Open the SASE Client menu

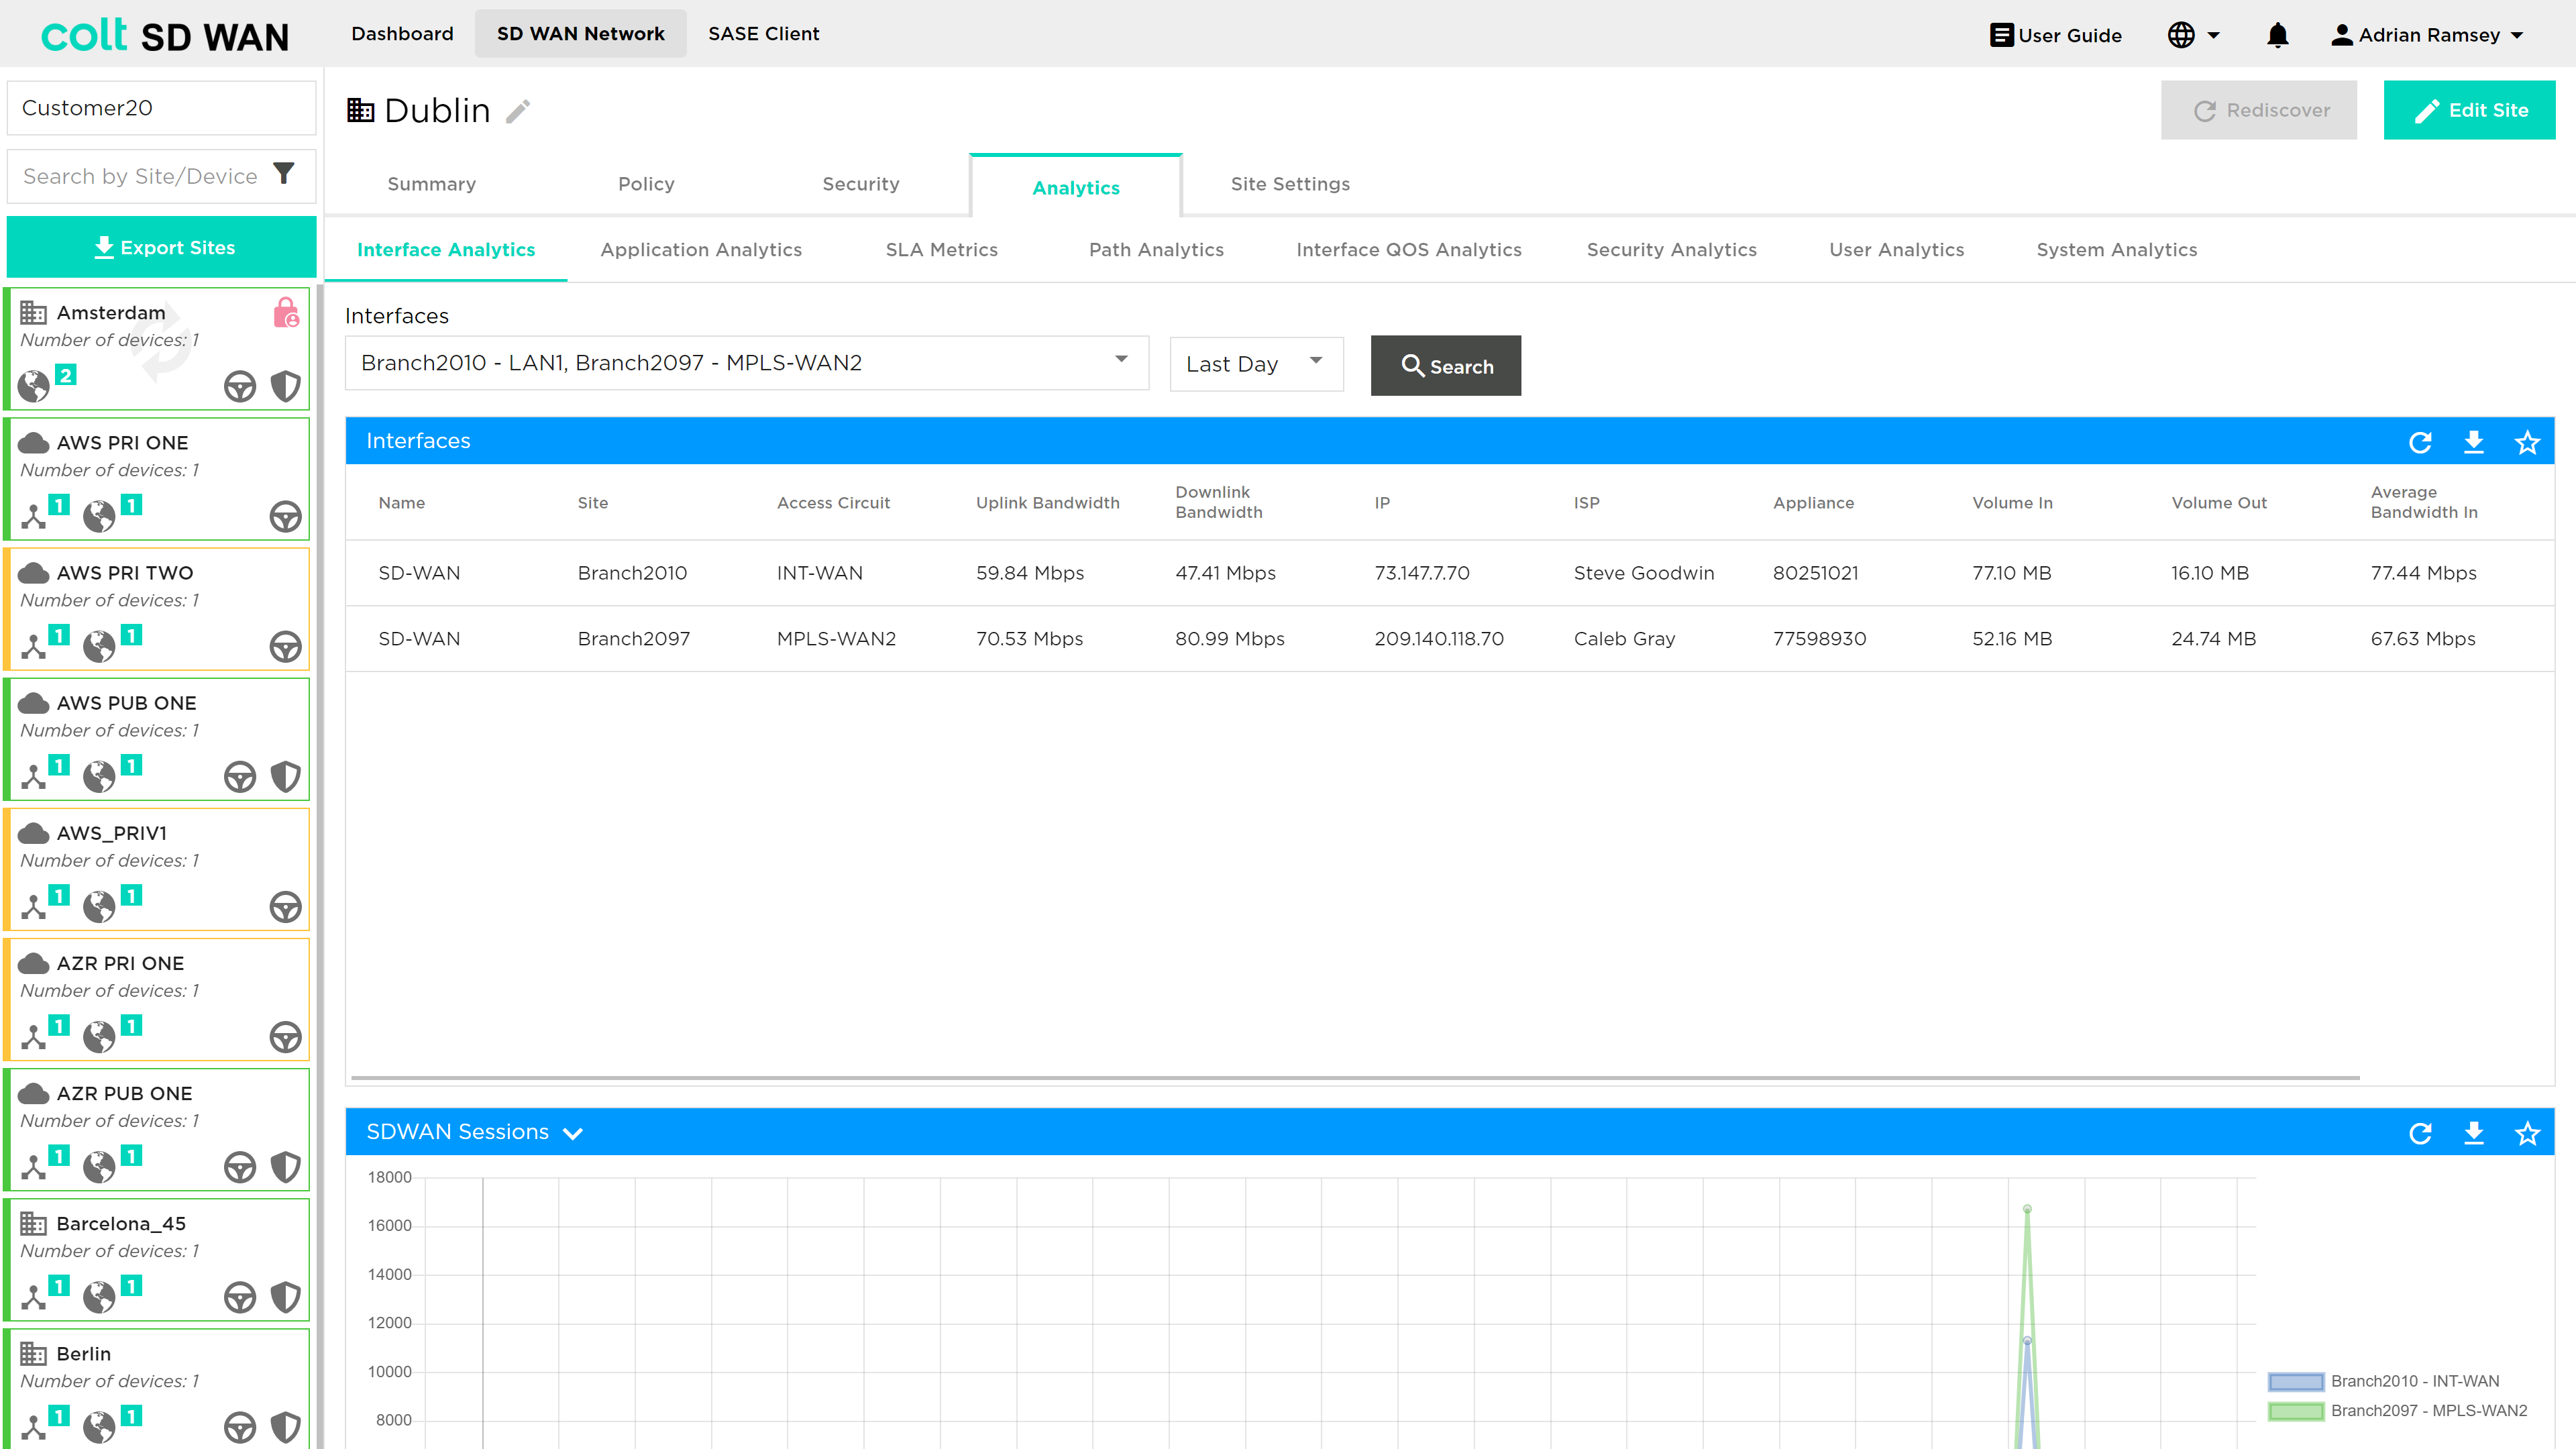tap(764, 34)
